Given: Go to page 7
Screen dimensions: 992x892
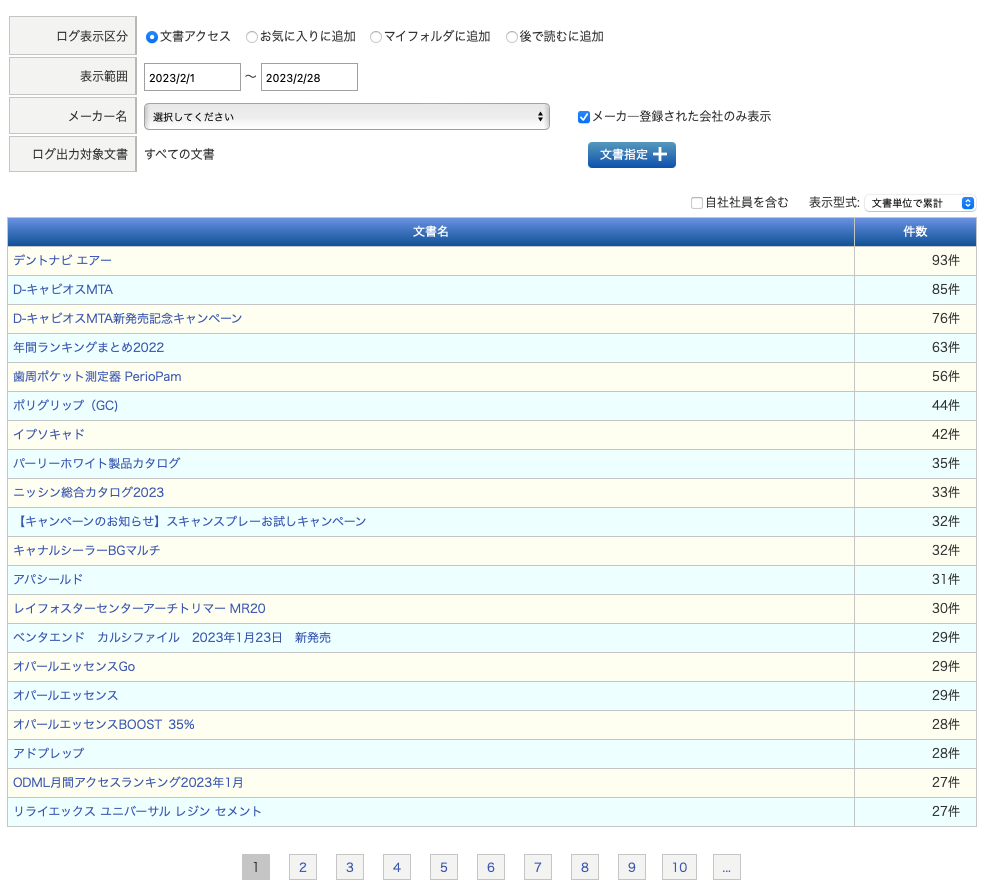Looking at the screenshot, I should (538, 867).
